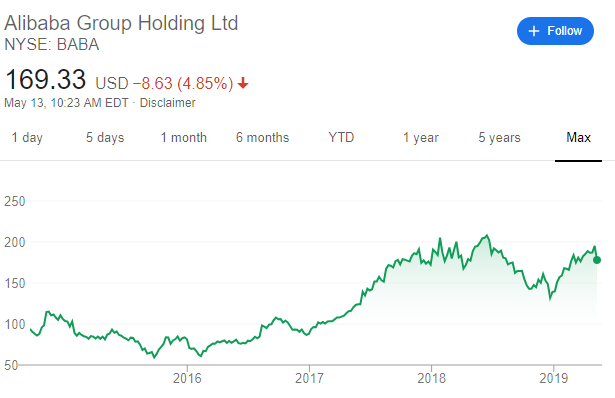Select the 2018 year marker on axis
This screenshot has height=398, width=615.
[x=431, y=378]
